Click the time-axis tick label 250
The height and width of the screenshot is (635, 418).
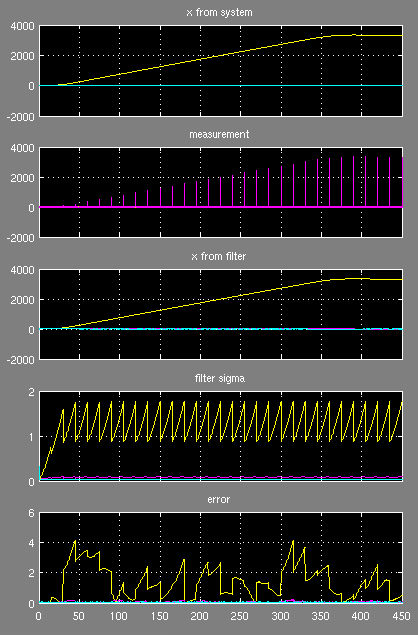point(240,616)
